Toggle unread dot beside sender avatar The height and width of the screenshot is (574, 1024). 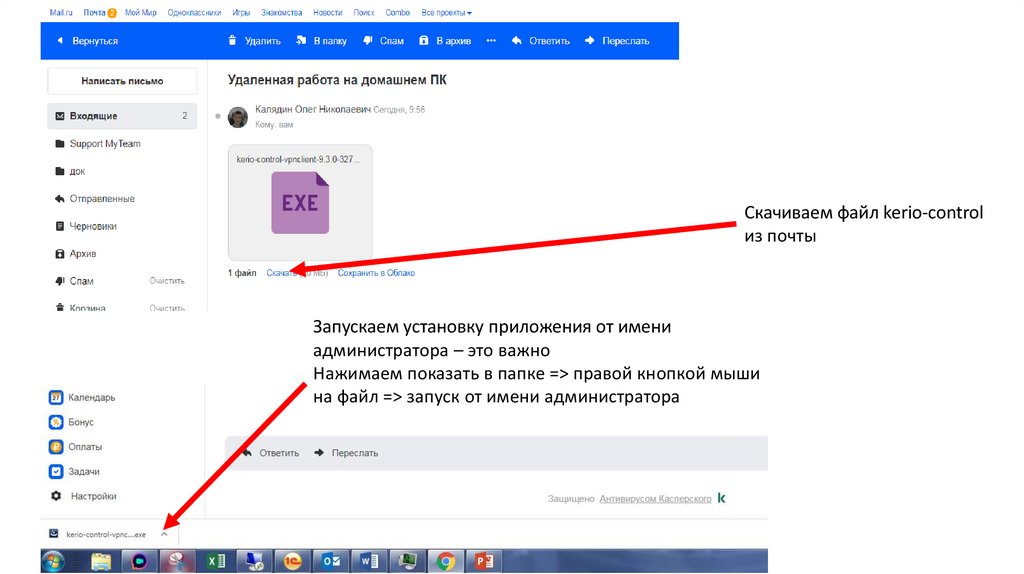tap(218, 116)
